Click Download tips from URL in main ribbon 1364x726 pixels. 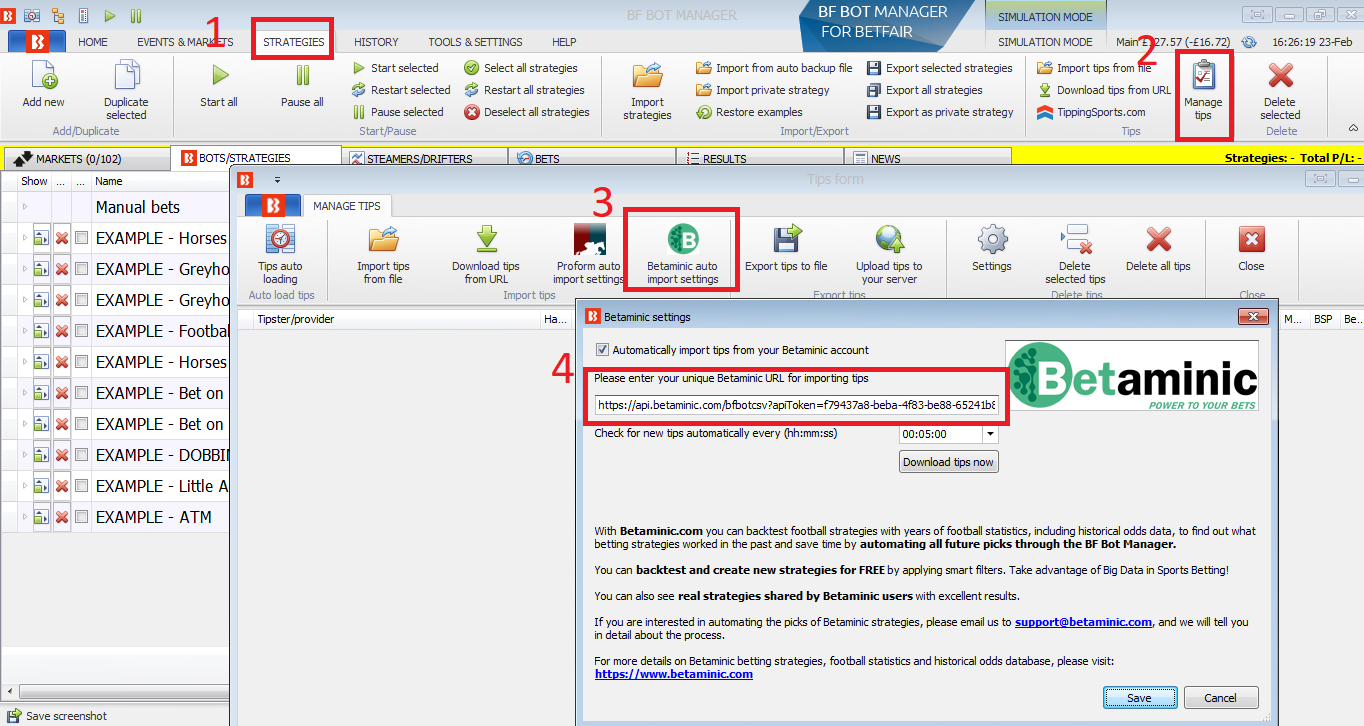coord(1104,90)
